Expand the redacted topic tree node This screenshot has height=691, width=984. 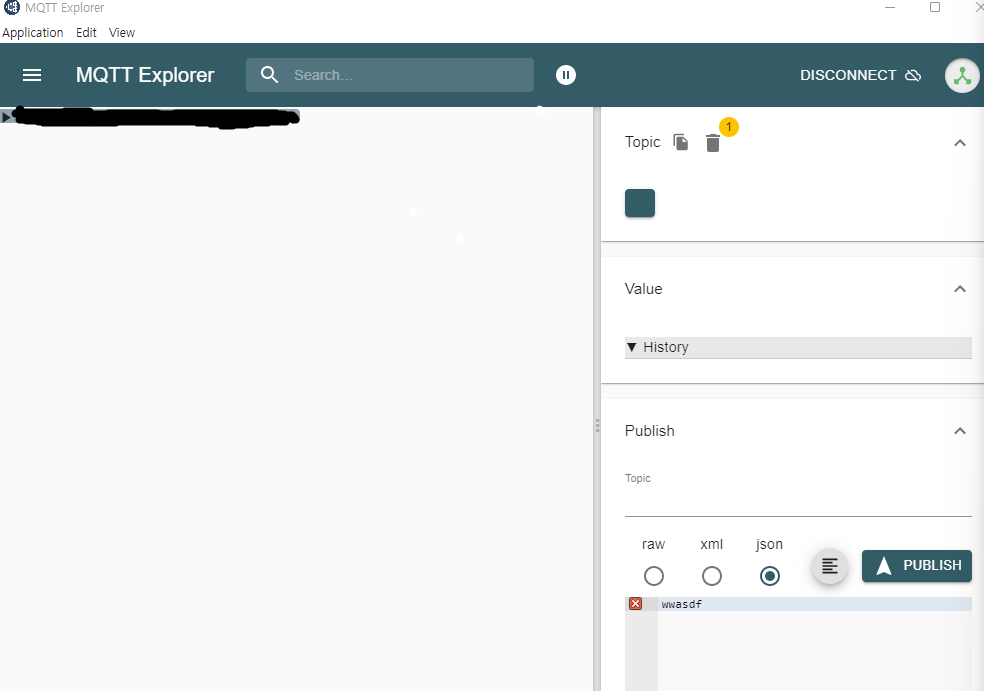pyautogui.click(x=6, y=117)
